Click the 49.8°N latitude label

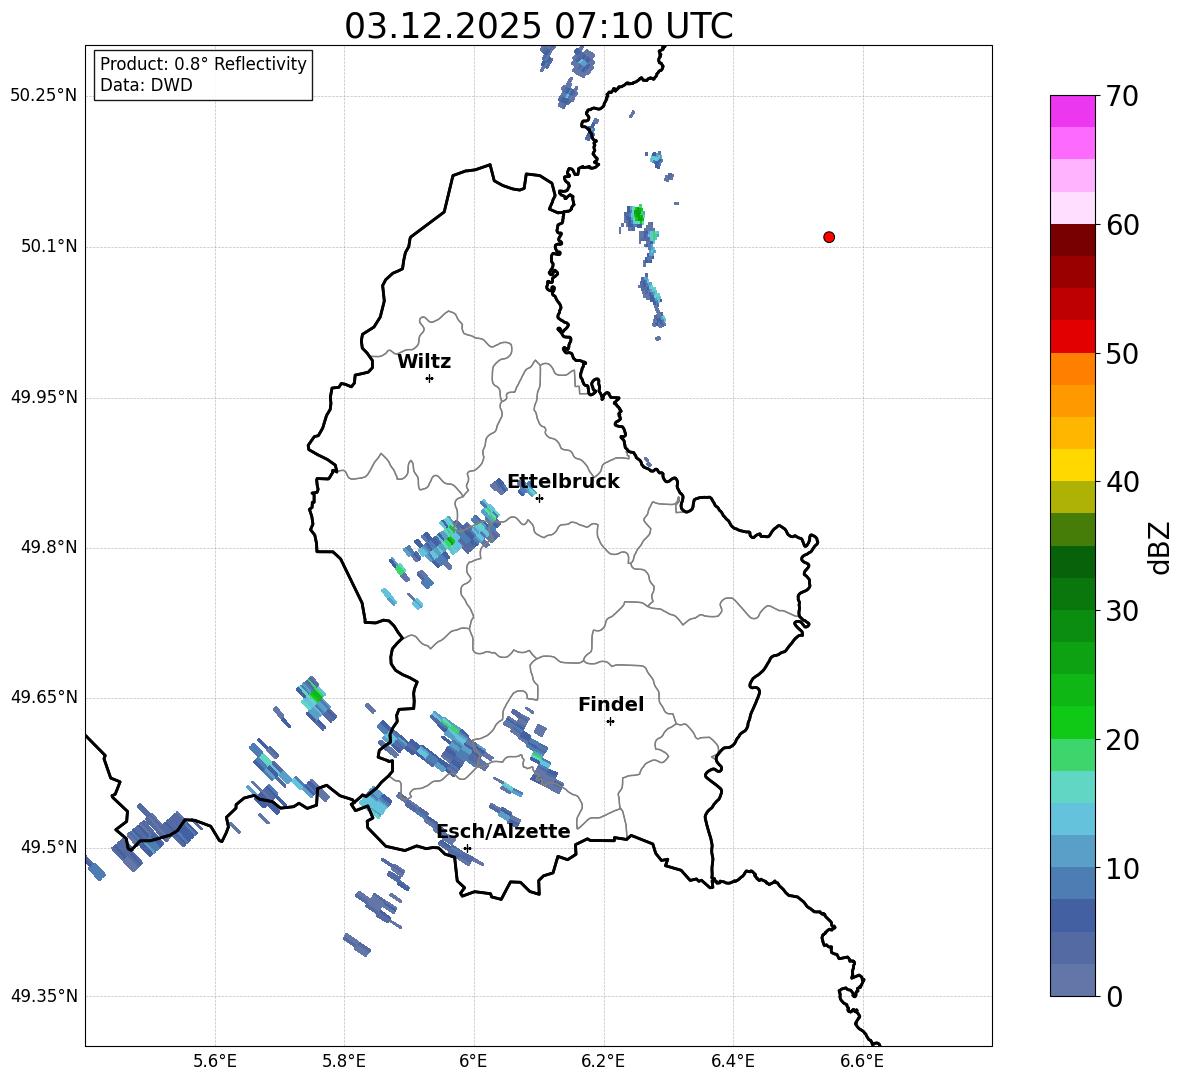pos(49,547)
